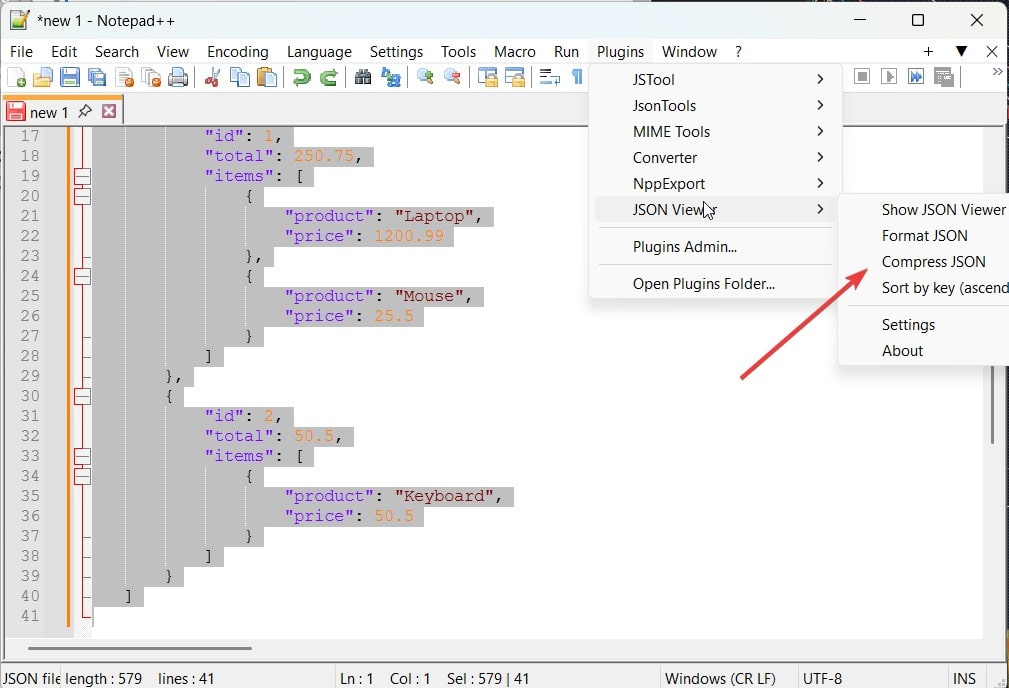The image size is (1009, 688).
Task: Click the Open file folder icon
Action: 43,78
